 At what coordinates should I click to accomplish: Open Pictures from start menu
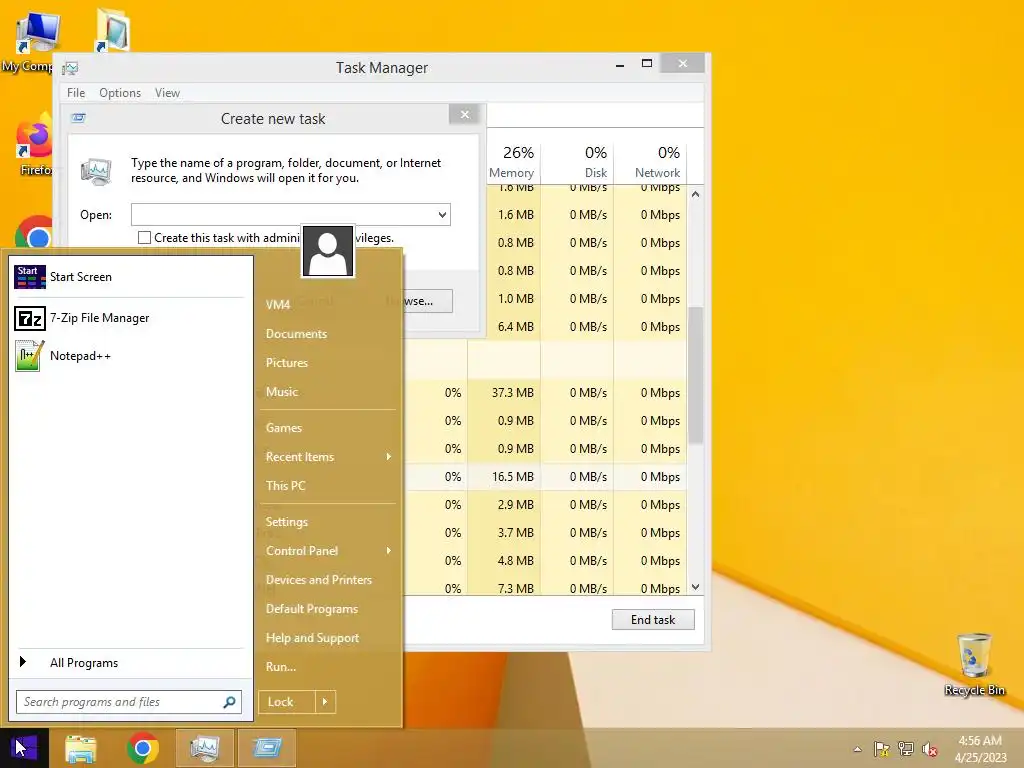[287, 362]
